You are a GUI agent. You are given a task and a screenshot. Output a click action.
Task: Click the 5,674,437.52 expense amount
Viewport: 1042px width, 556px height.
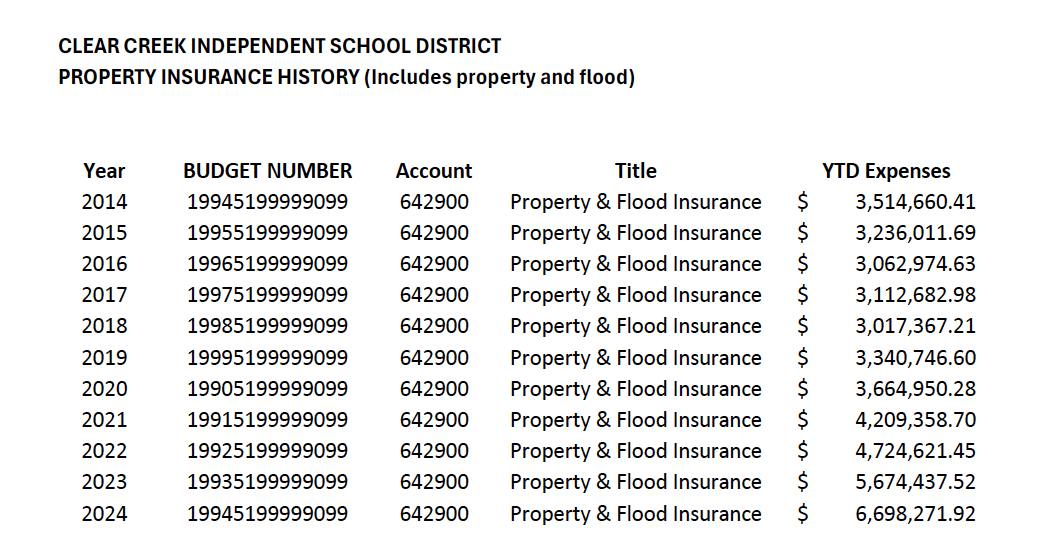coord(915,482)
